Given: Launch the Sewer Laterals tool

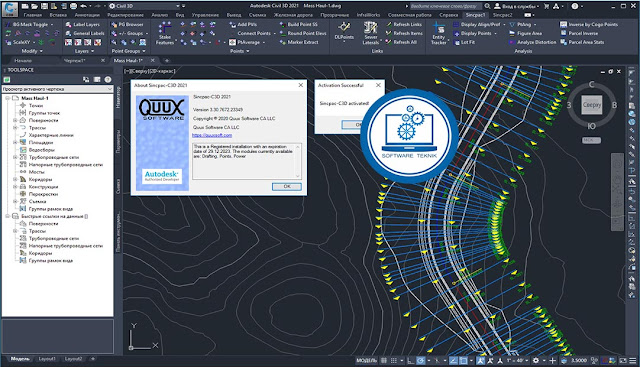Looking at the screenshot, I should 371,33.
